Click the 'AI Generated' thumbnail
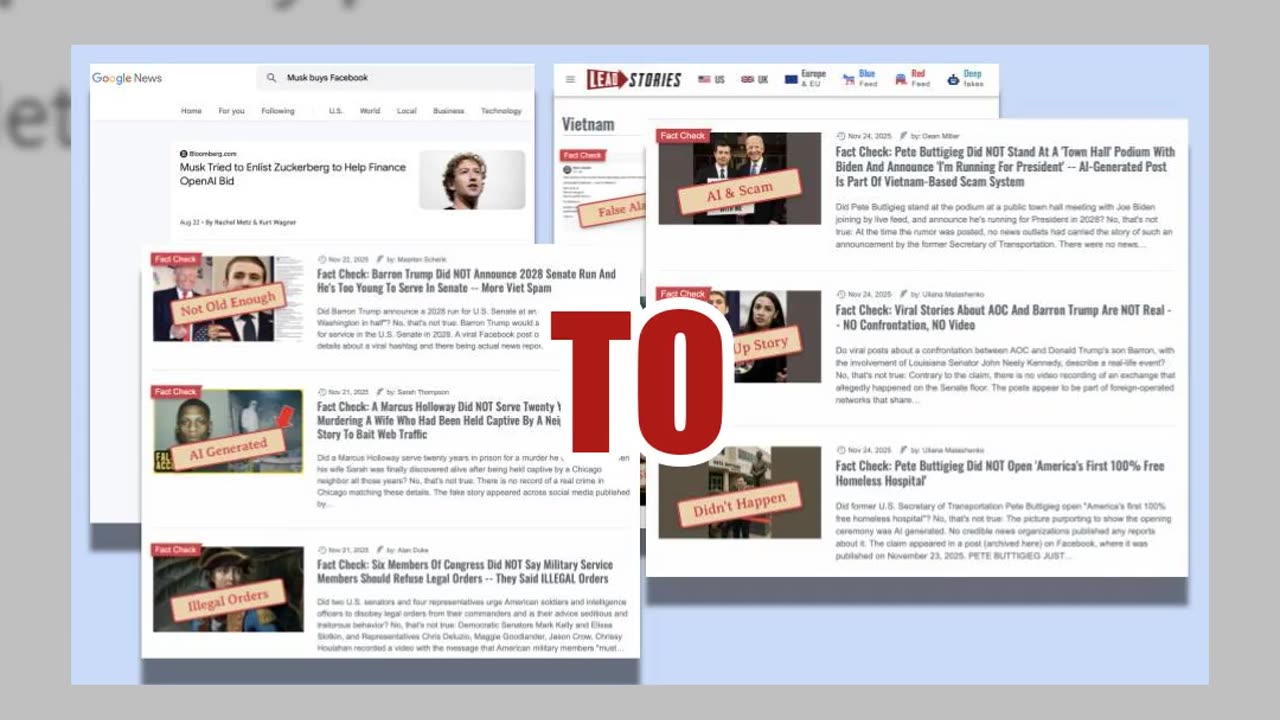 click(x=228, y=431)
